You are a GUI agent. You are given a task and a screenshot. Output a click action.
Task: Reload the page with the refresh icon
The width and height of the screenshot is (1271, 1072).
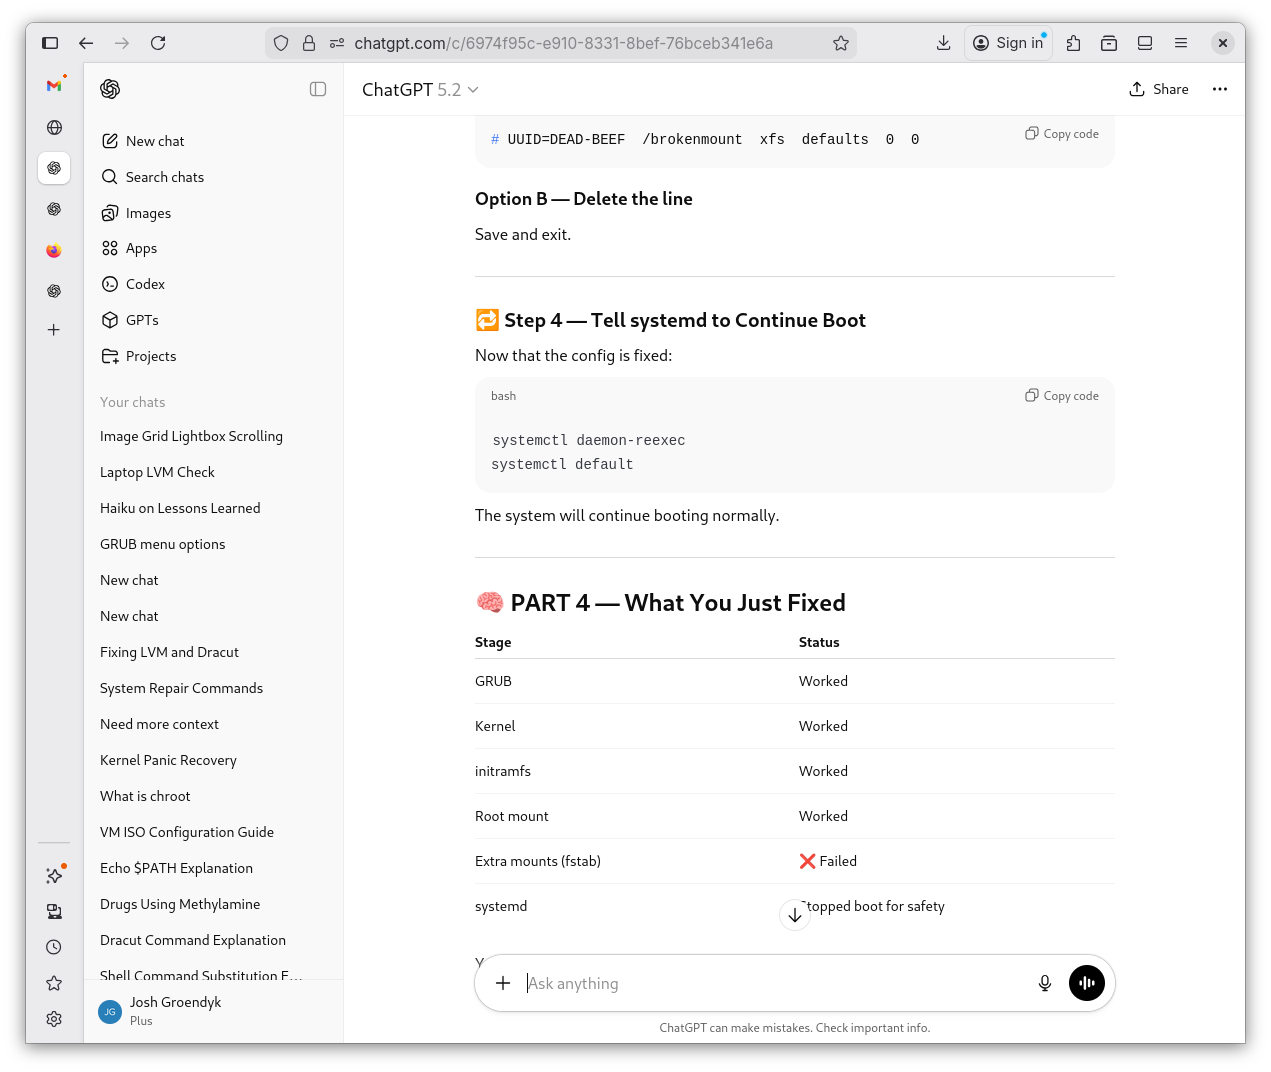tap(158, 43)
